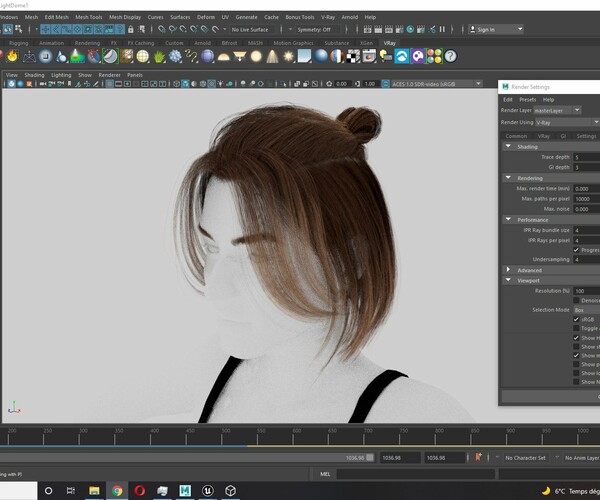Click the blue Chaos Cloud shelf icon
This screenshot has height=500, width=600.
pos(402,56)
